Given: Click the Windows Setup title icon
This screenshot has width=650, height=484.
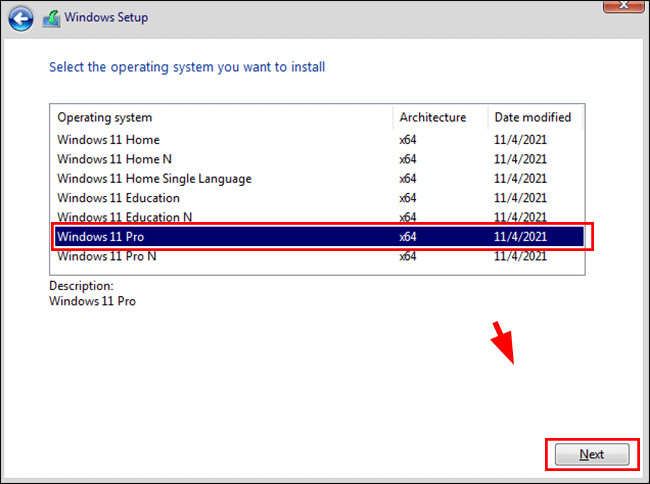Looking at the screenshot, I should [51, 19].
